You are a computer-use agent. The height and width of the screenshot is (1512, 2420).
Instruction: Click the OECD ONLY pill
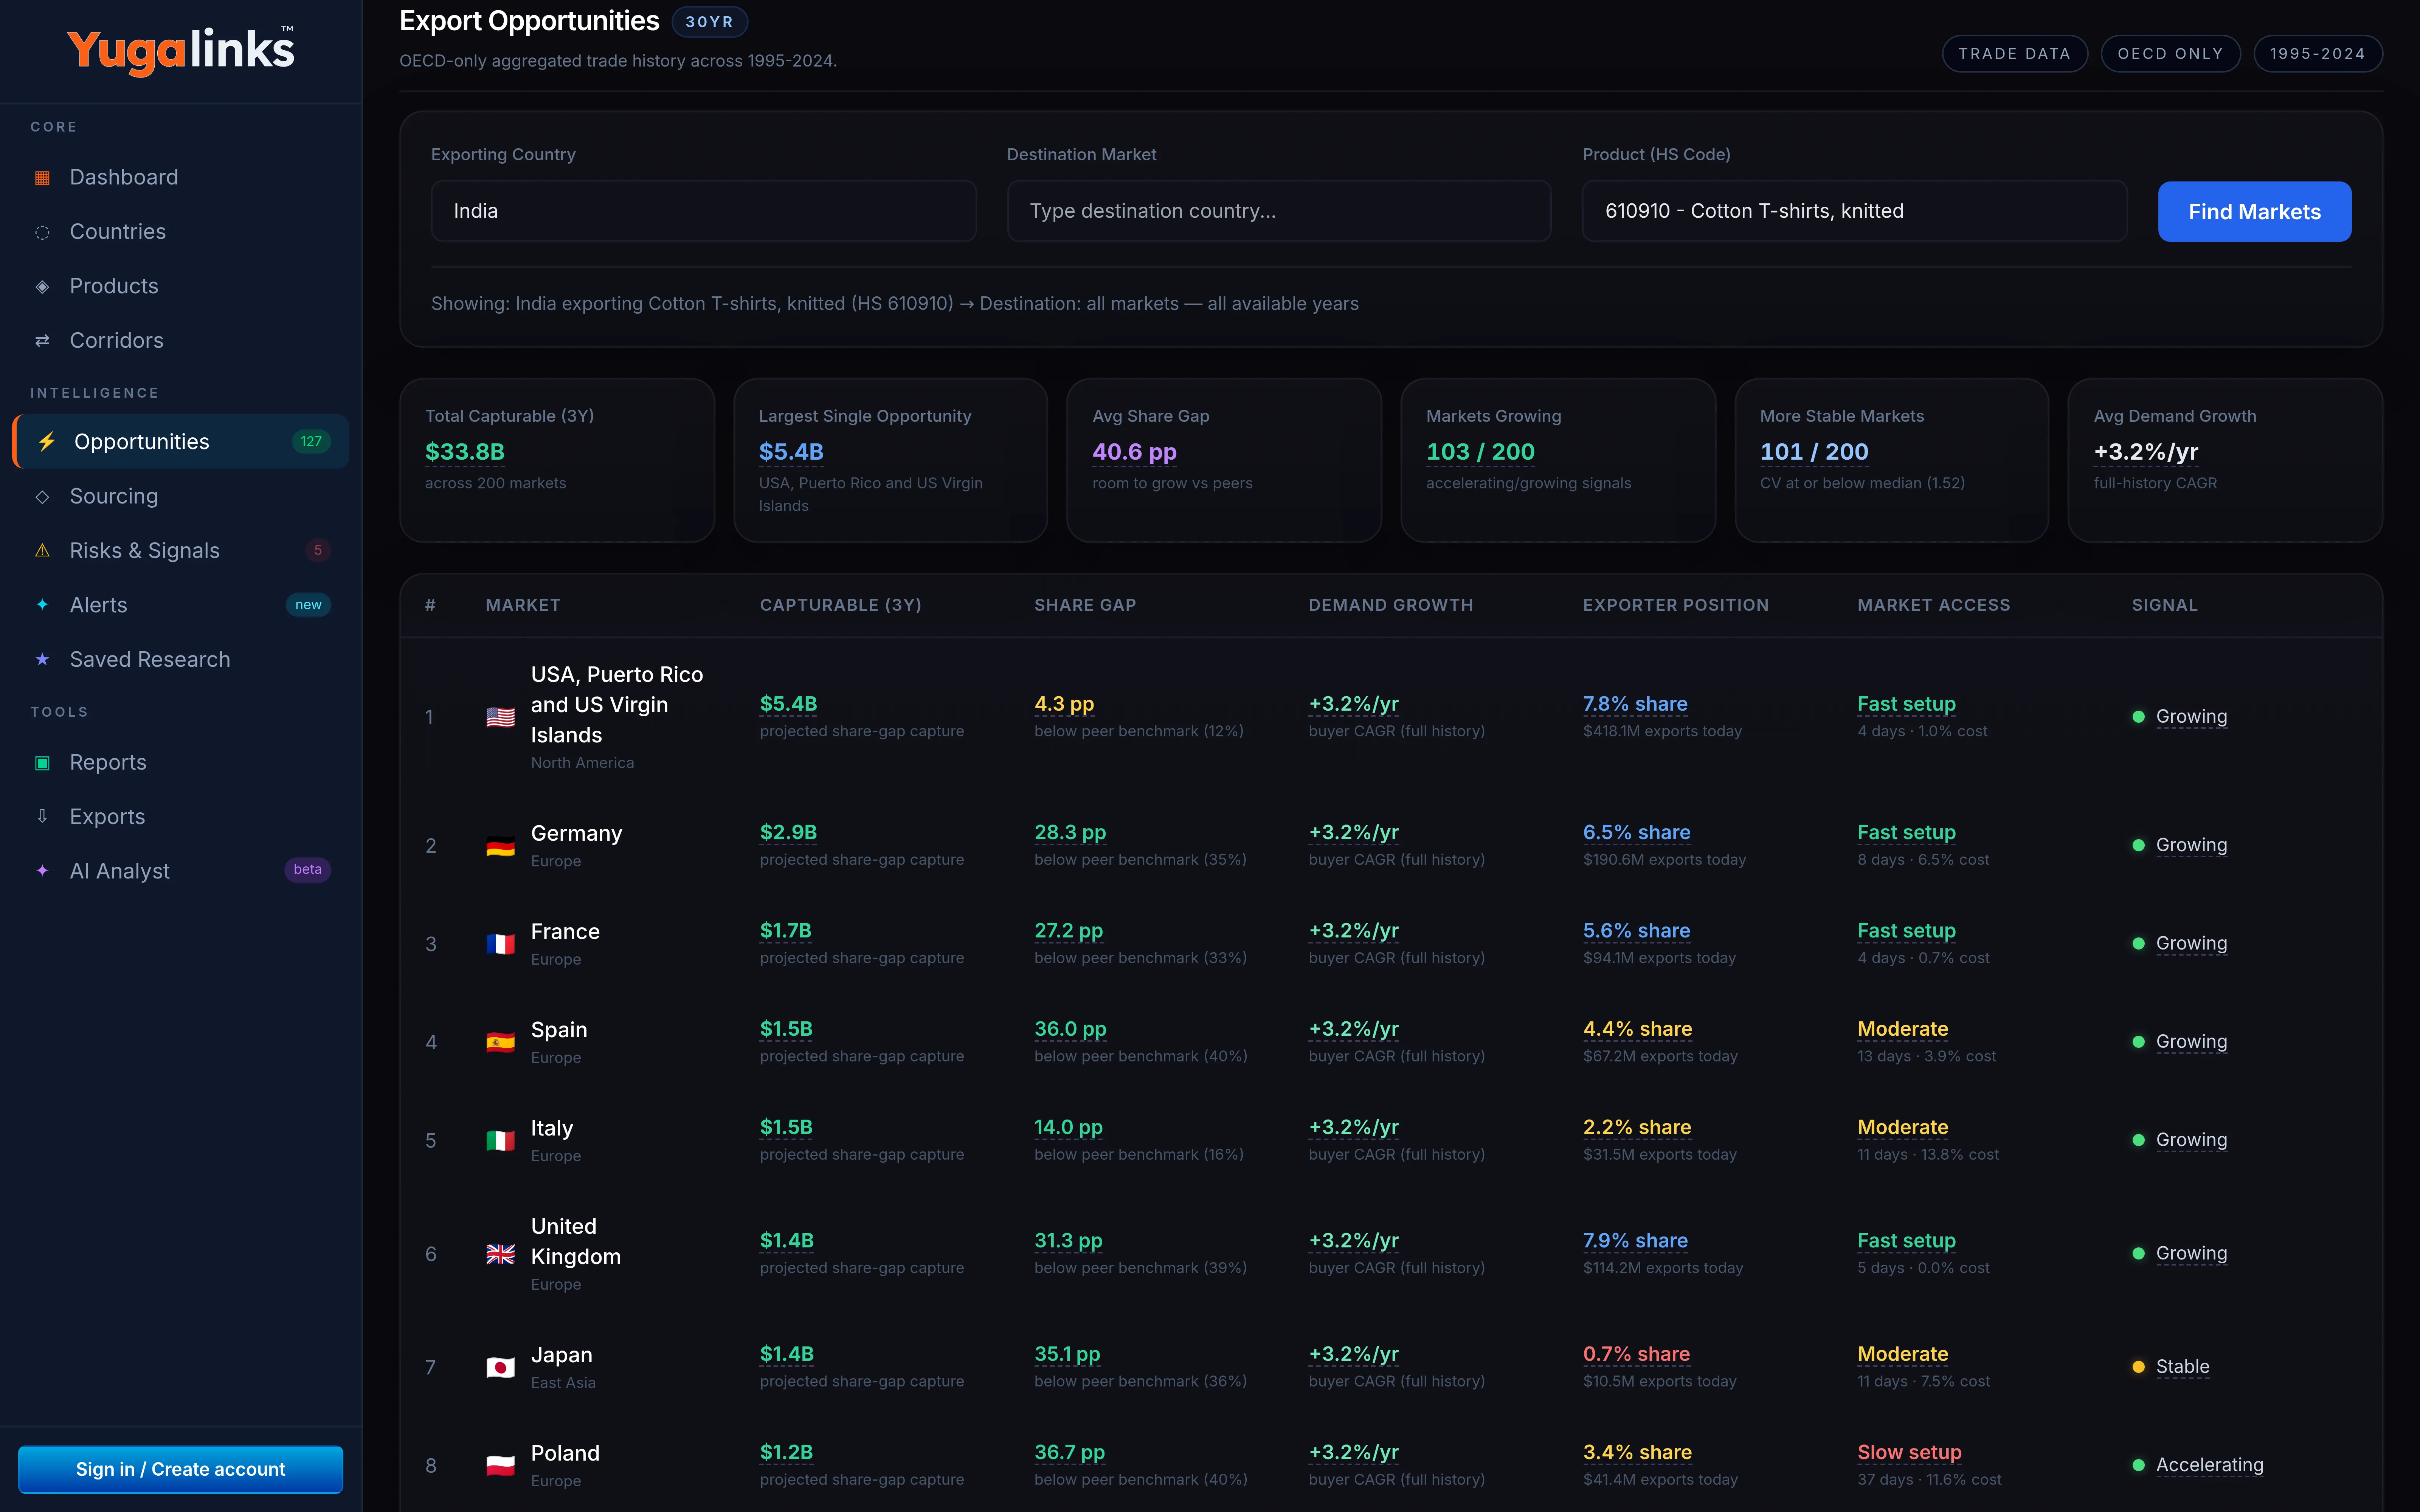(x=2170, y=54)
